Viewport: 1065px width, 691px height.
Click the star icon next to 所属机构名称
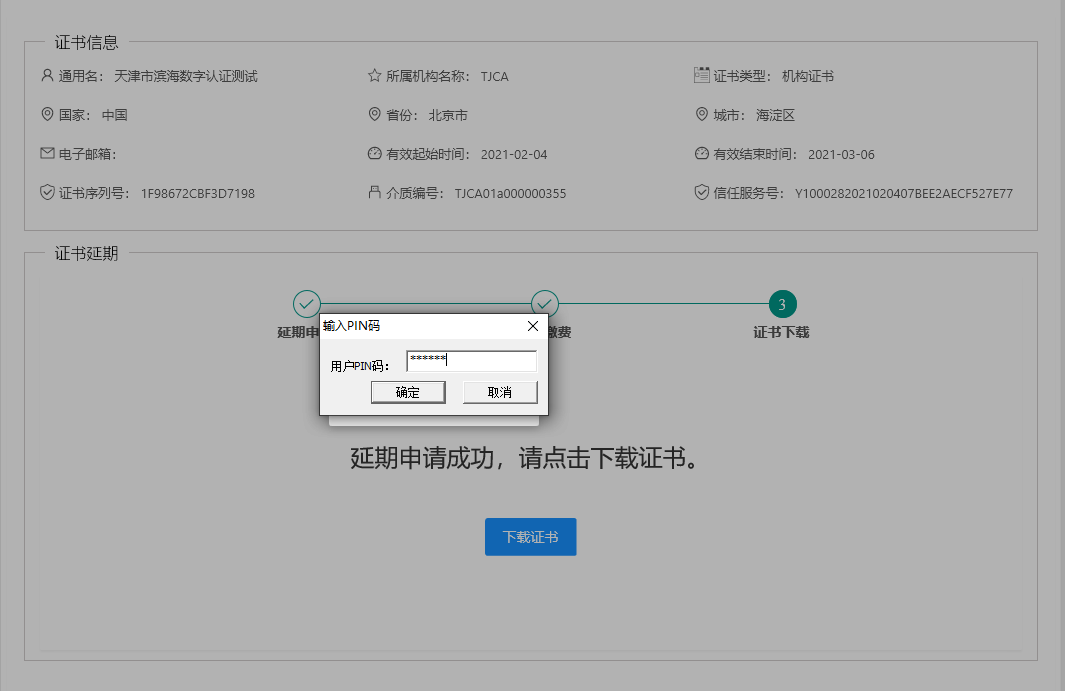pyautogui.click(x=375, y=75)
